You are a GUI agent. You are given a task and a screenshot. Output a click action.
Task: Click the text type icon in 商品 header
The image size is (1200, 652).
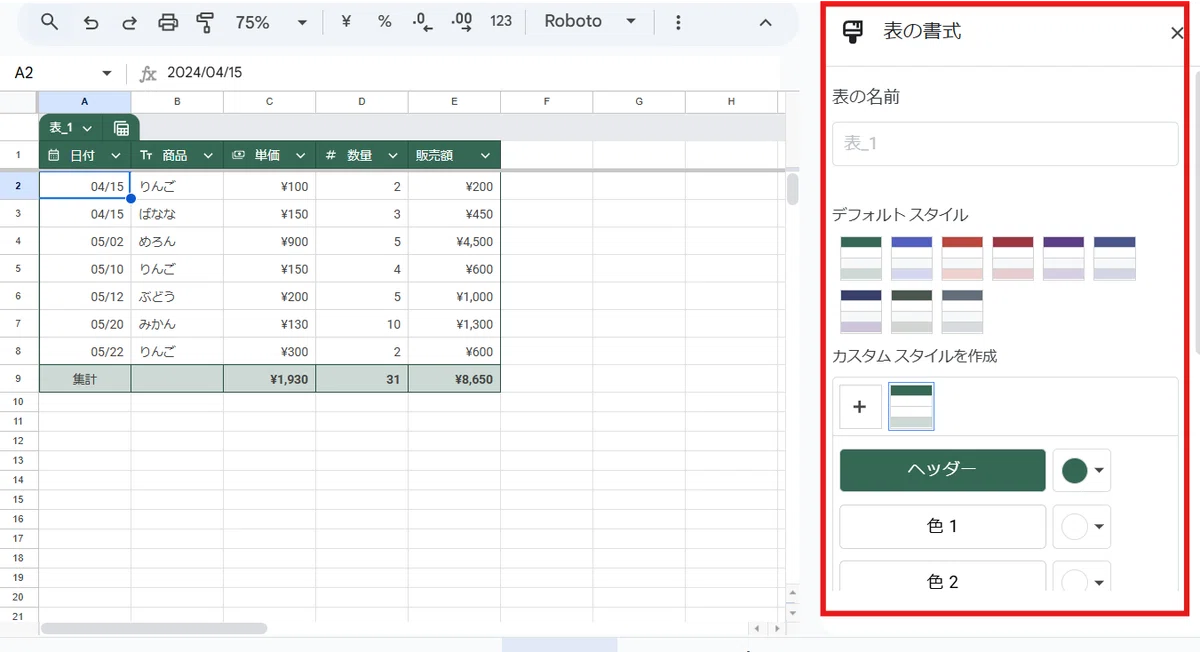point(146,156)
